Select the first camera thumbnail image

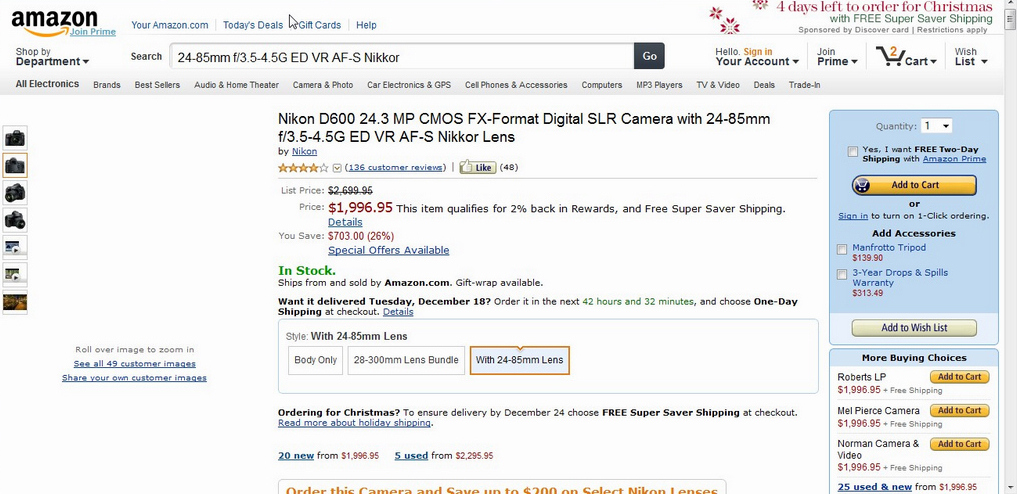click(x=15, y=138)
